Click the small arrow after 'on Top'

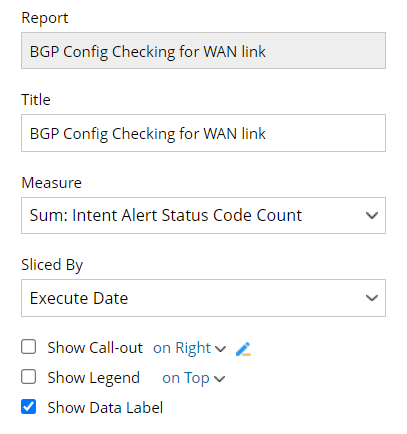click(219, 379)
